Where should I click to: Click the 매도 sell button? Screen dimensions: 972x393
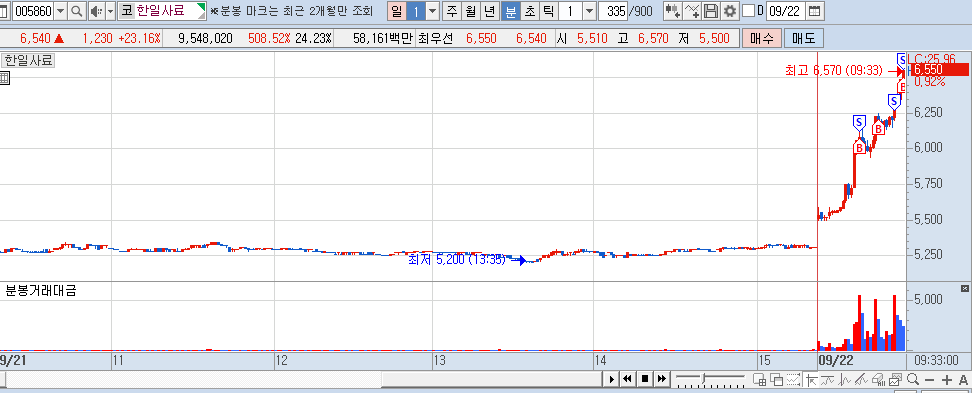point(804,38)
